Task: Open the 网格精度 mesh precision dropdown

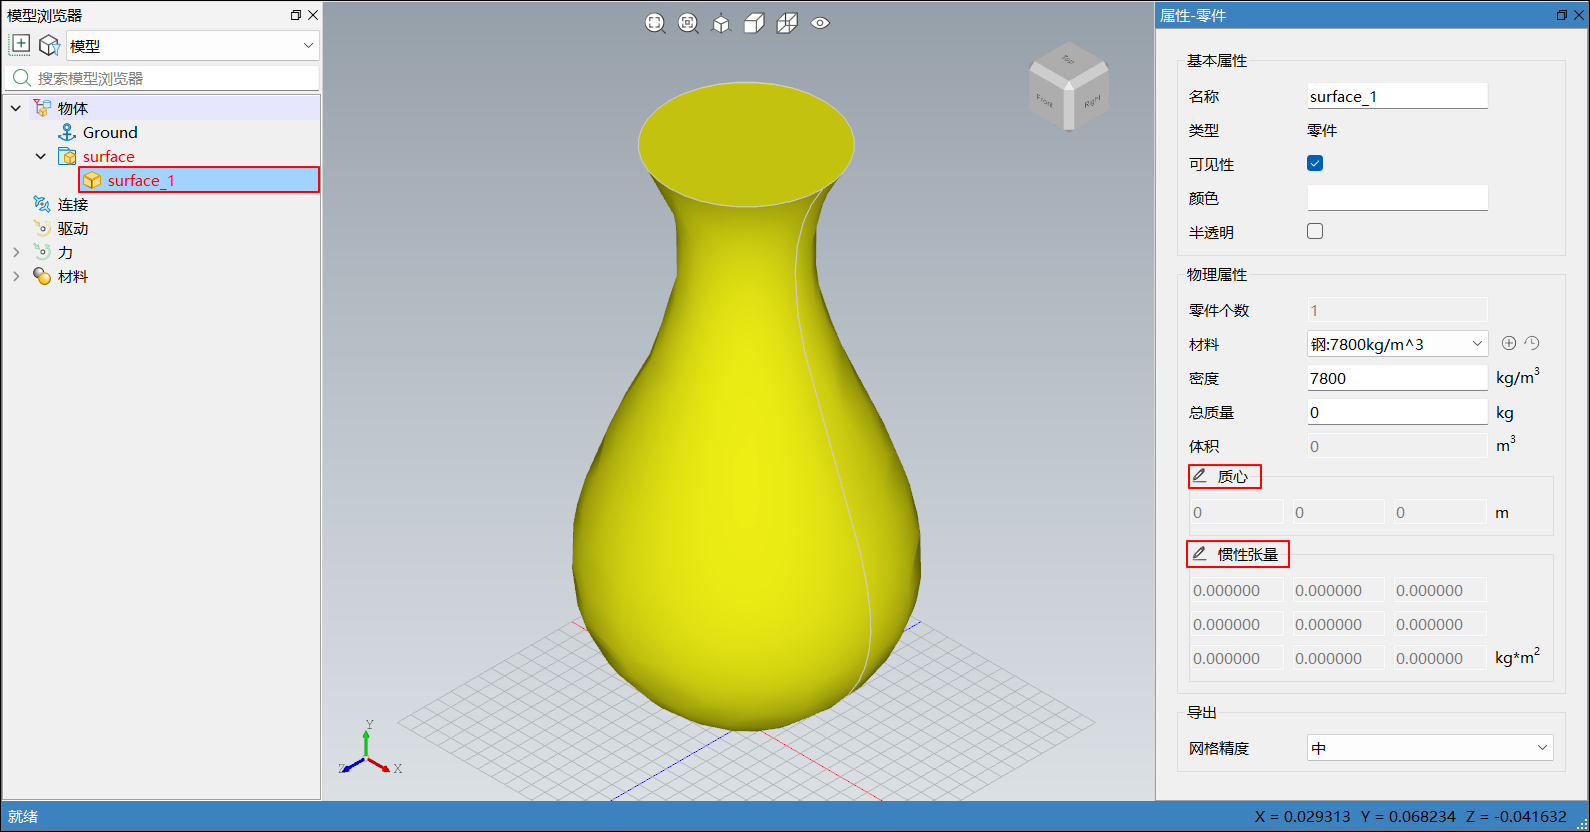Action: pyautogui.click(x=1429, y=748)
